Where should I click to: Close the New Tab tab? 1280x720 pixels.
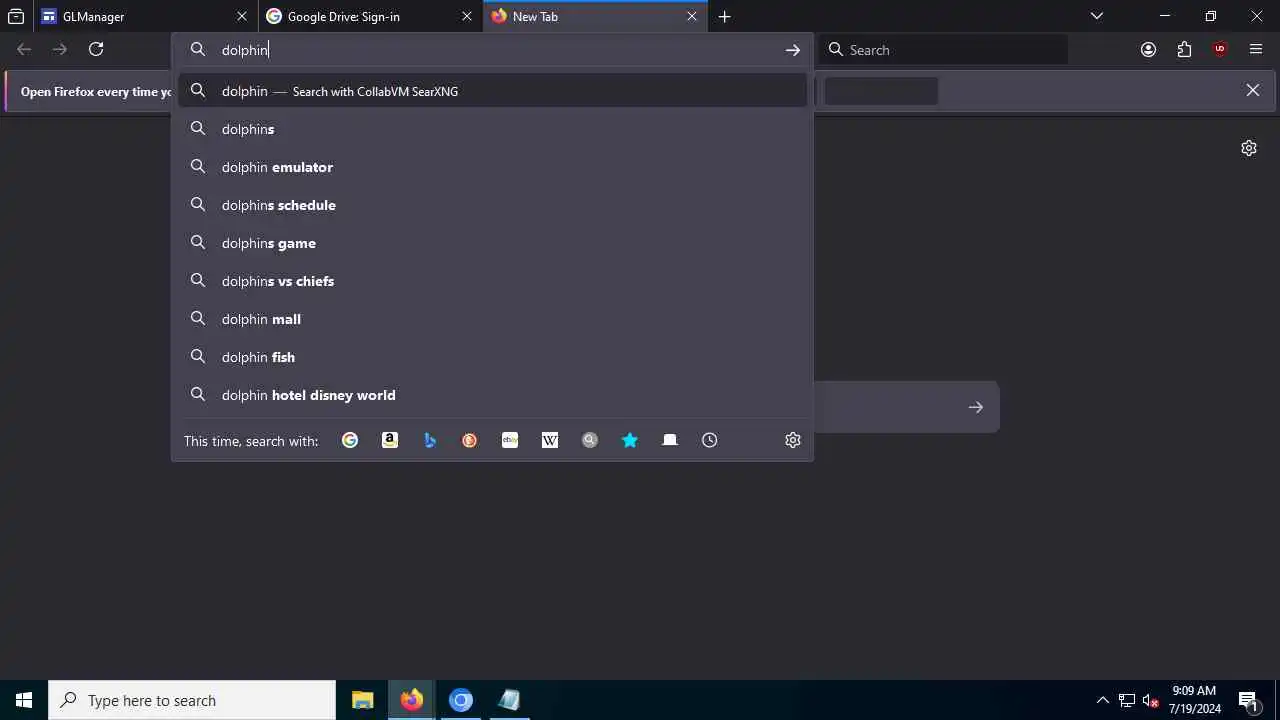click(x=692, y=16)
